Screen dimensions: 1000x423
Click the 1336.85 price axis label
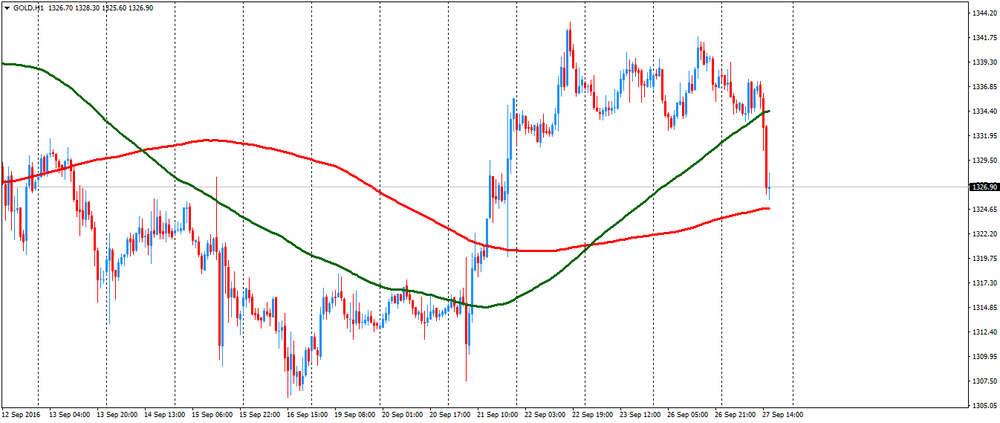pos(985,87)
